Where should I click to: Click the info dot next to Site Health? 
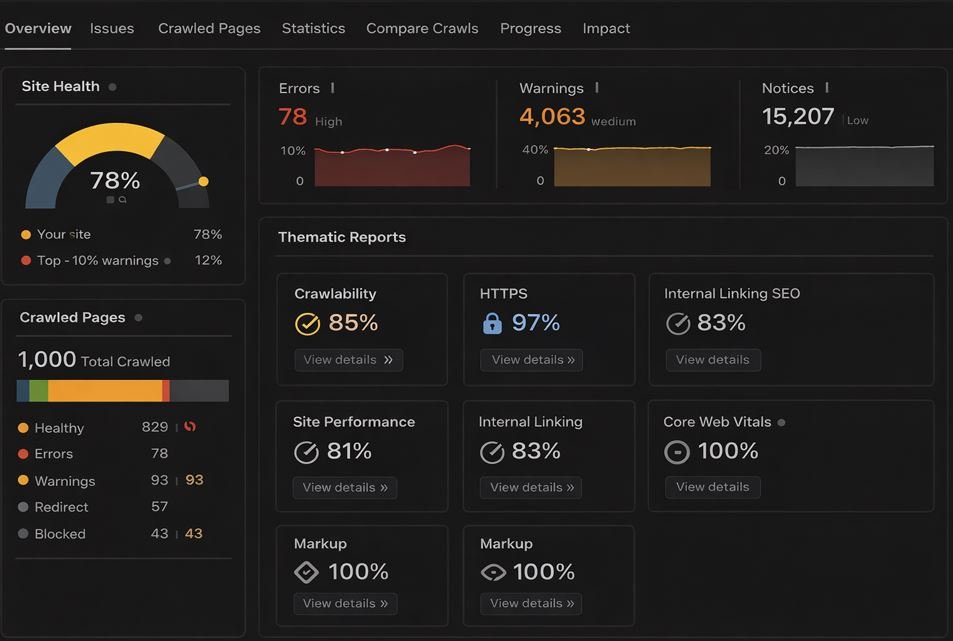(x=112, y=87)
